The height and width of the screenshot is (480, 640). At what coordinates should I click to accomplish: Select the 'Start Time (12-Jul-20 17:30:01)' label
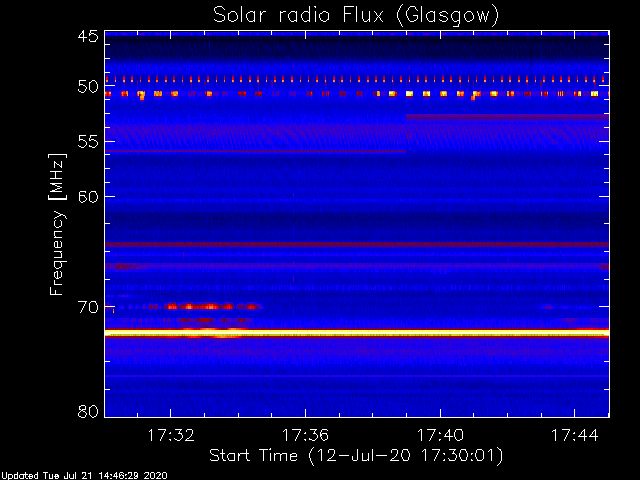[356, 456]
